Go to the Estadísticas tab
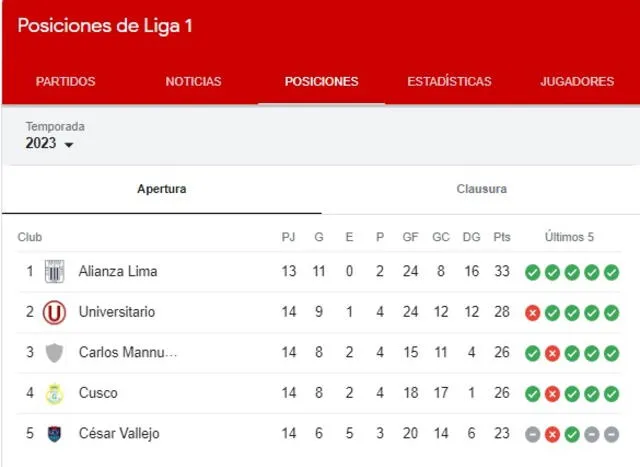Image resolution: width=640 pixels, height=467 pixels. (449, 82)
